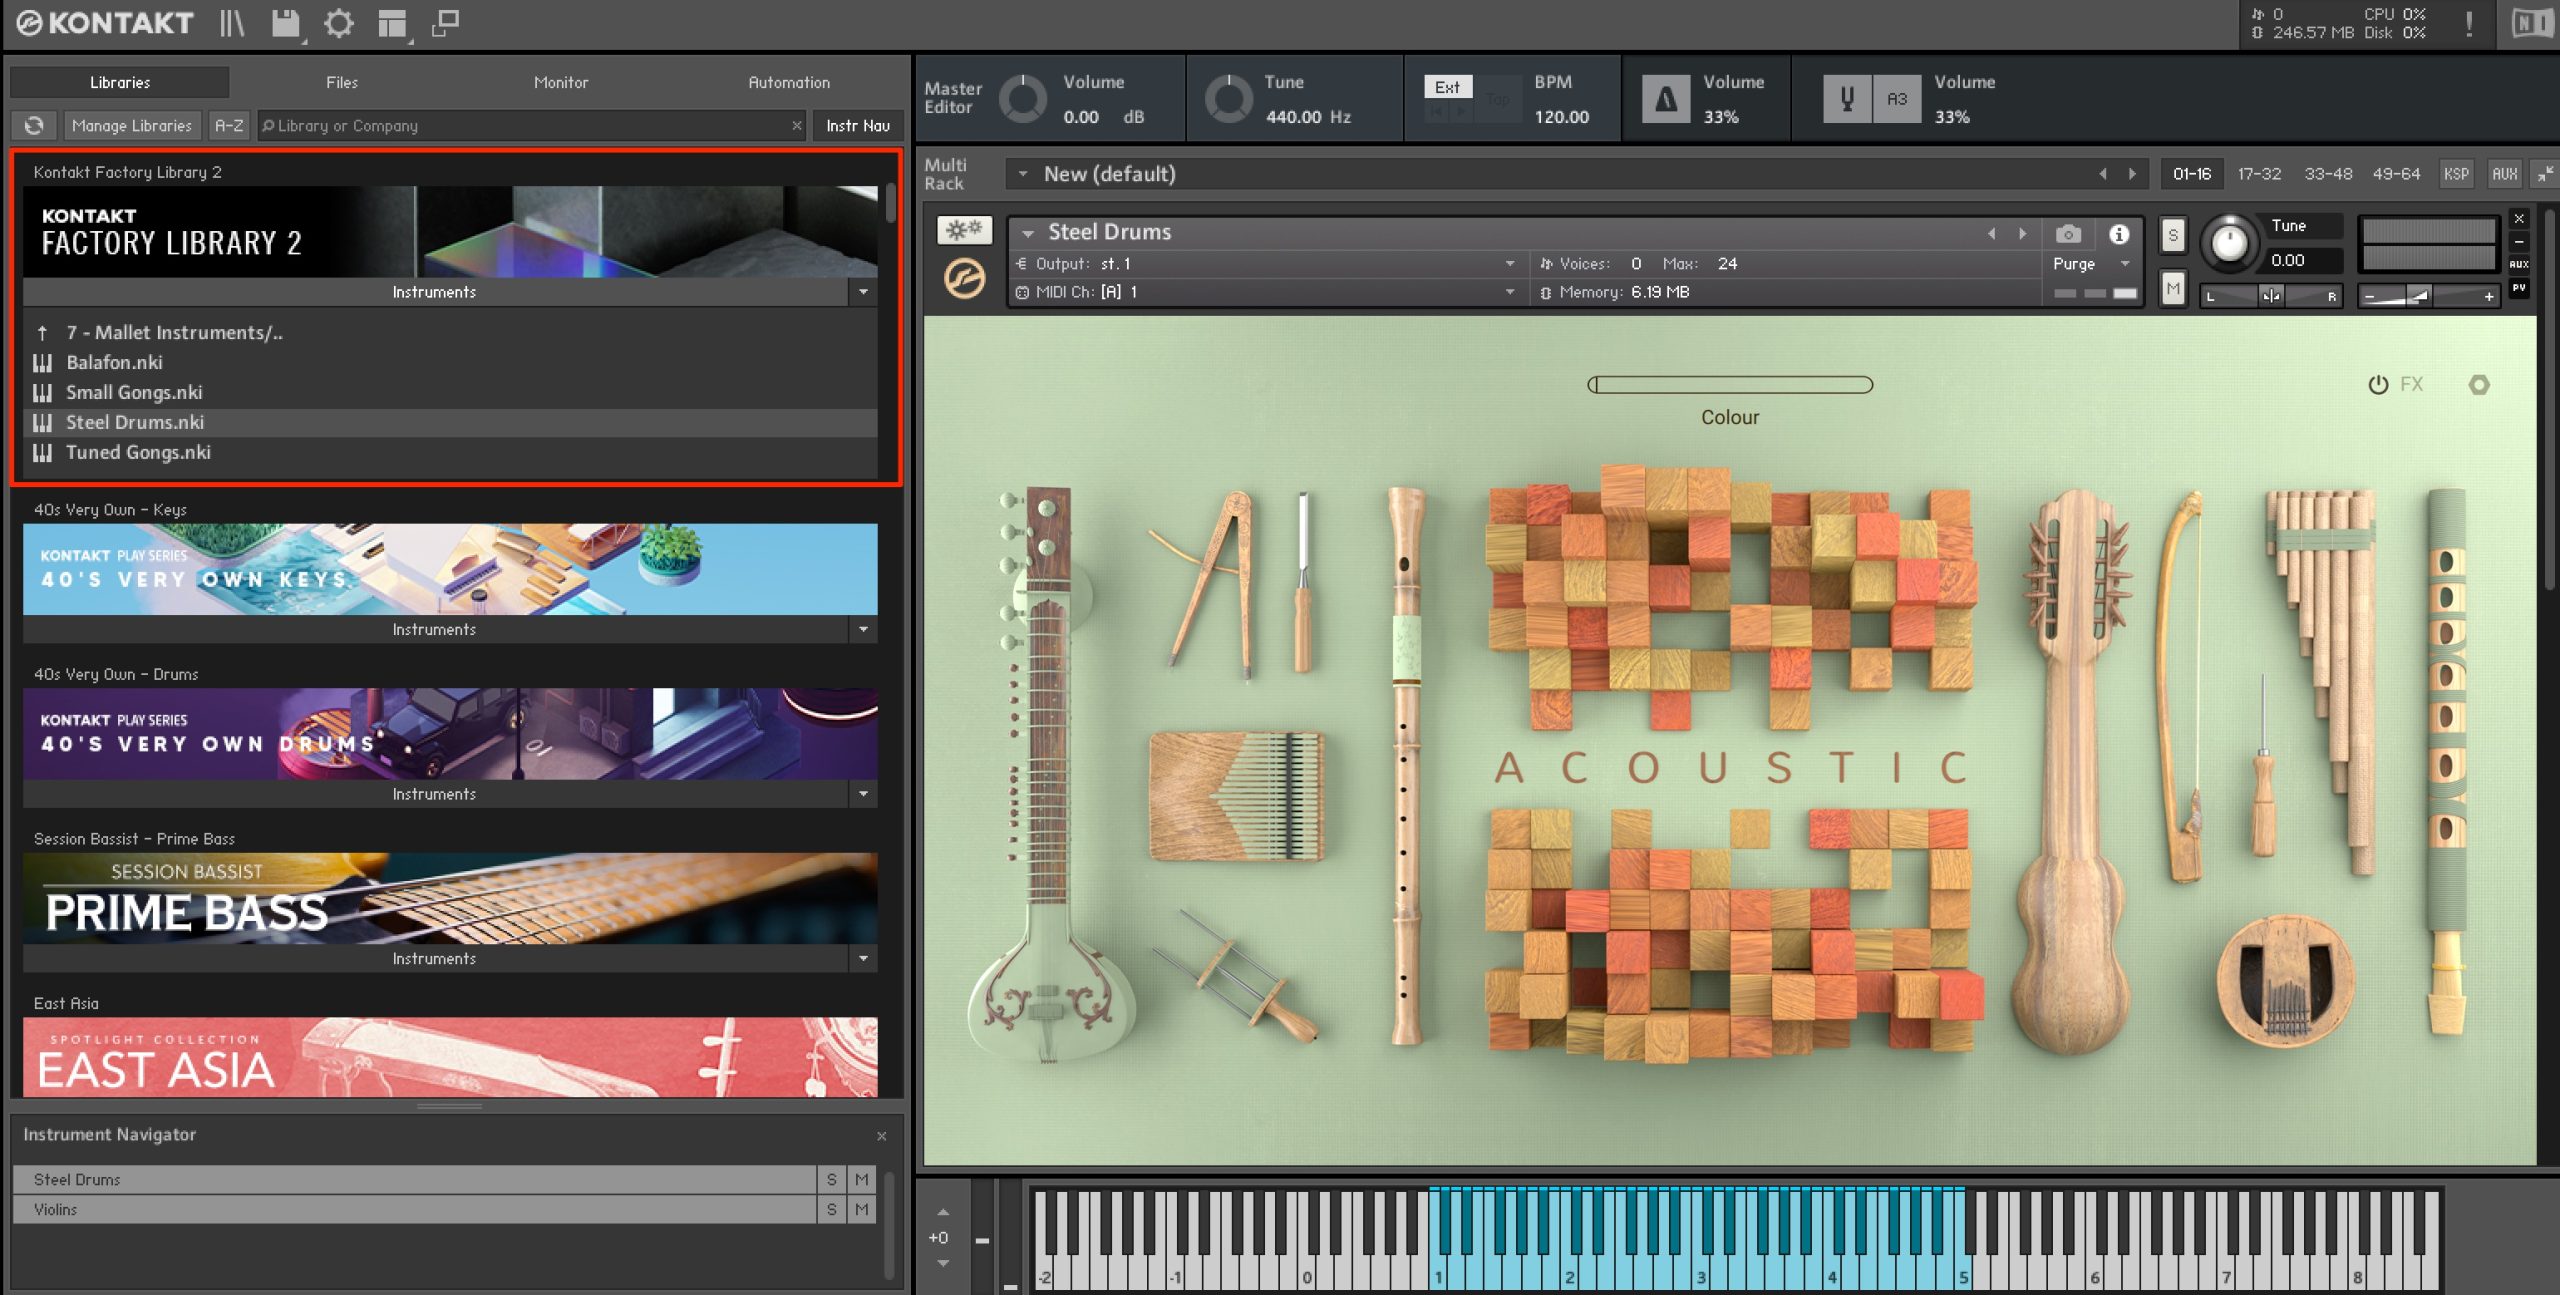Open the hexagon settings icon in instrument

tap(2479, 384)
